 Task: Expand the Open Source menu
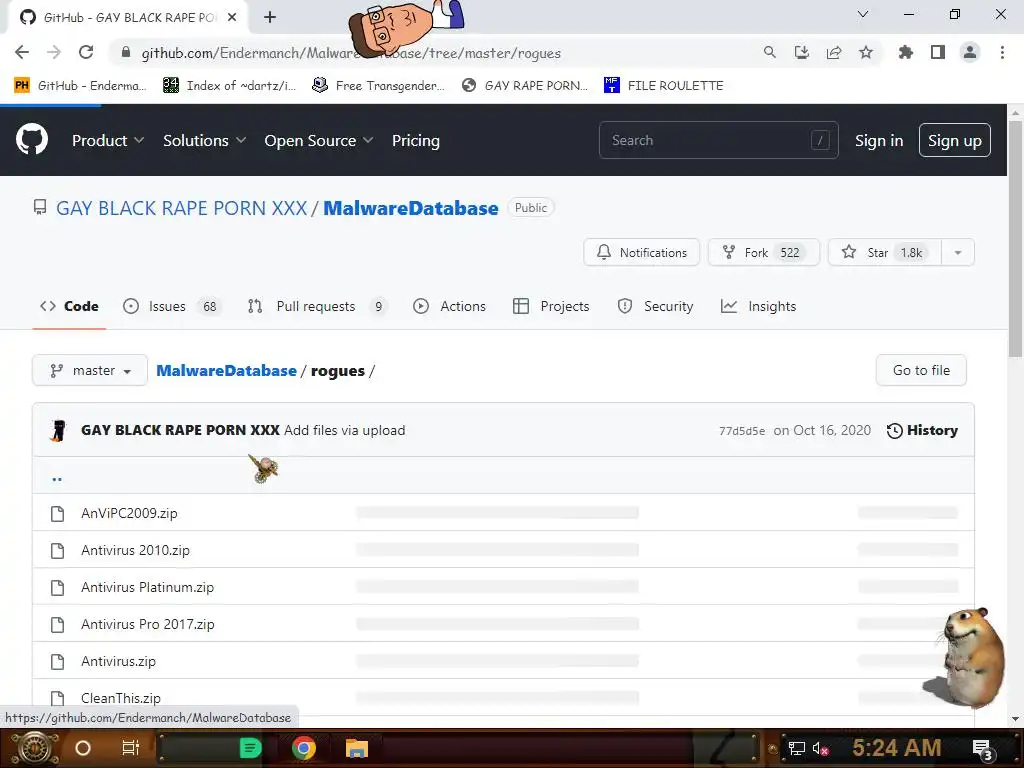(319, 140)
